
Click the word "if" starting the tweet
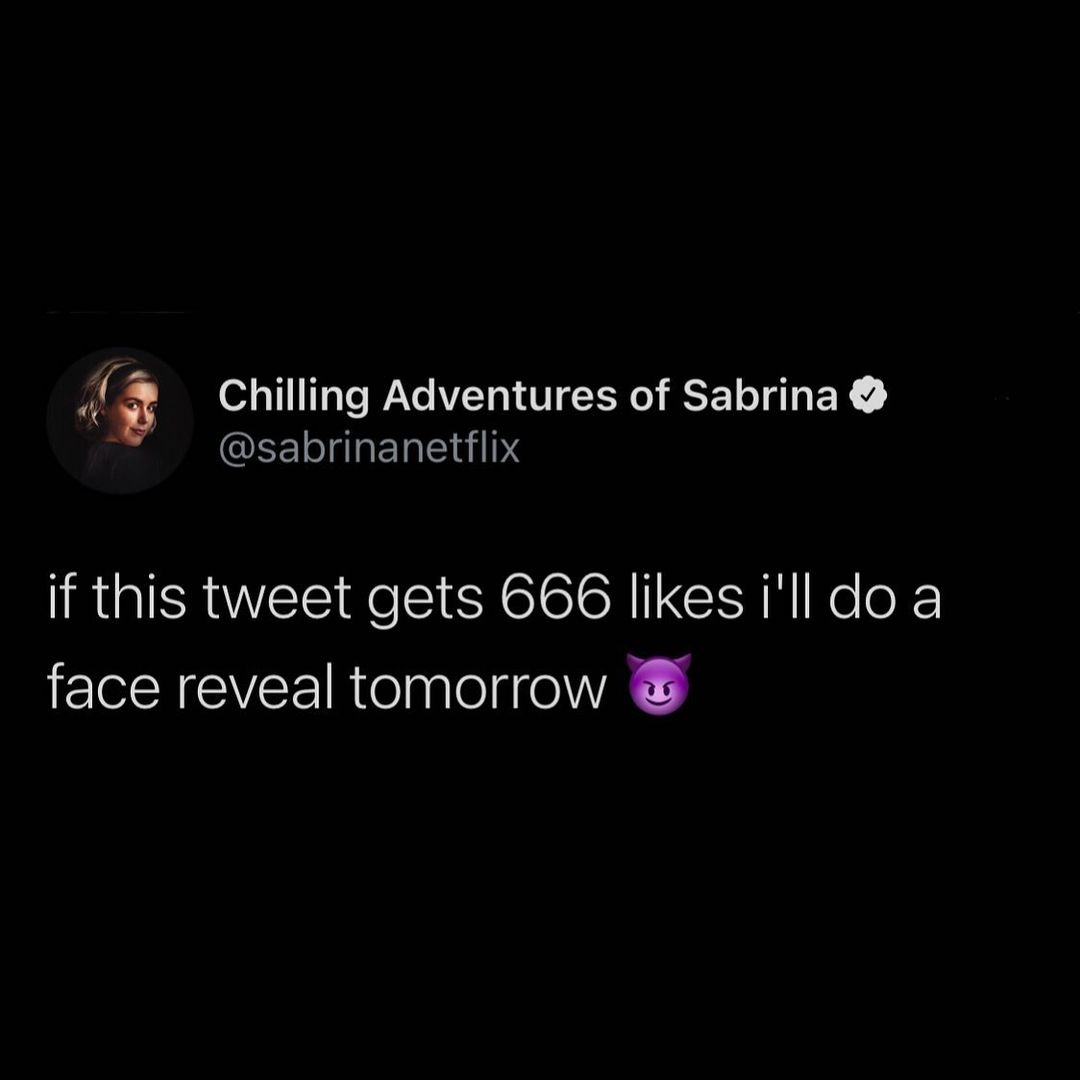(x=61, y=596)
